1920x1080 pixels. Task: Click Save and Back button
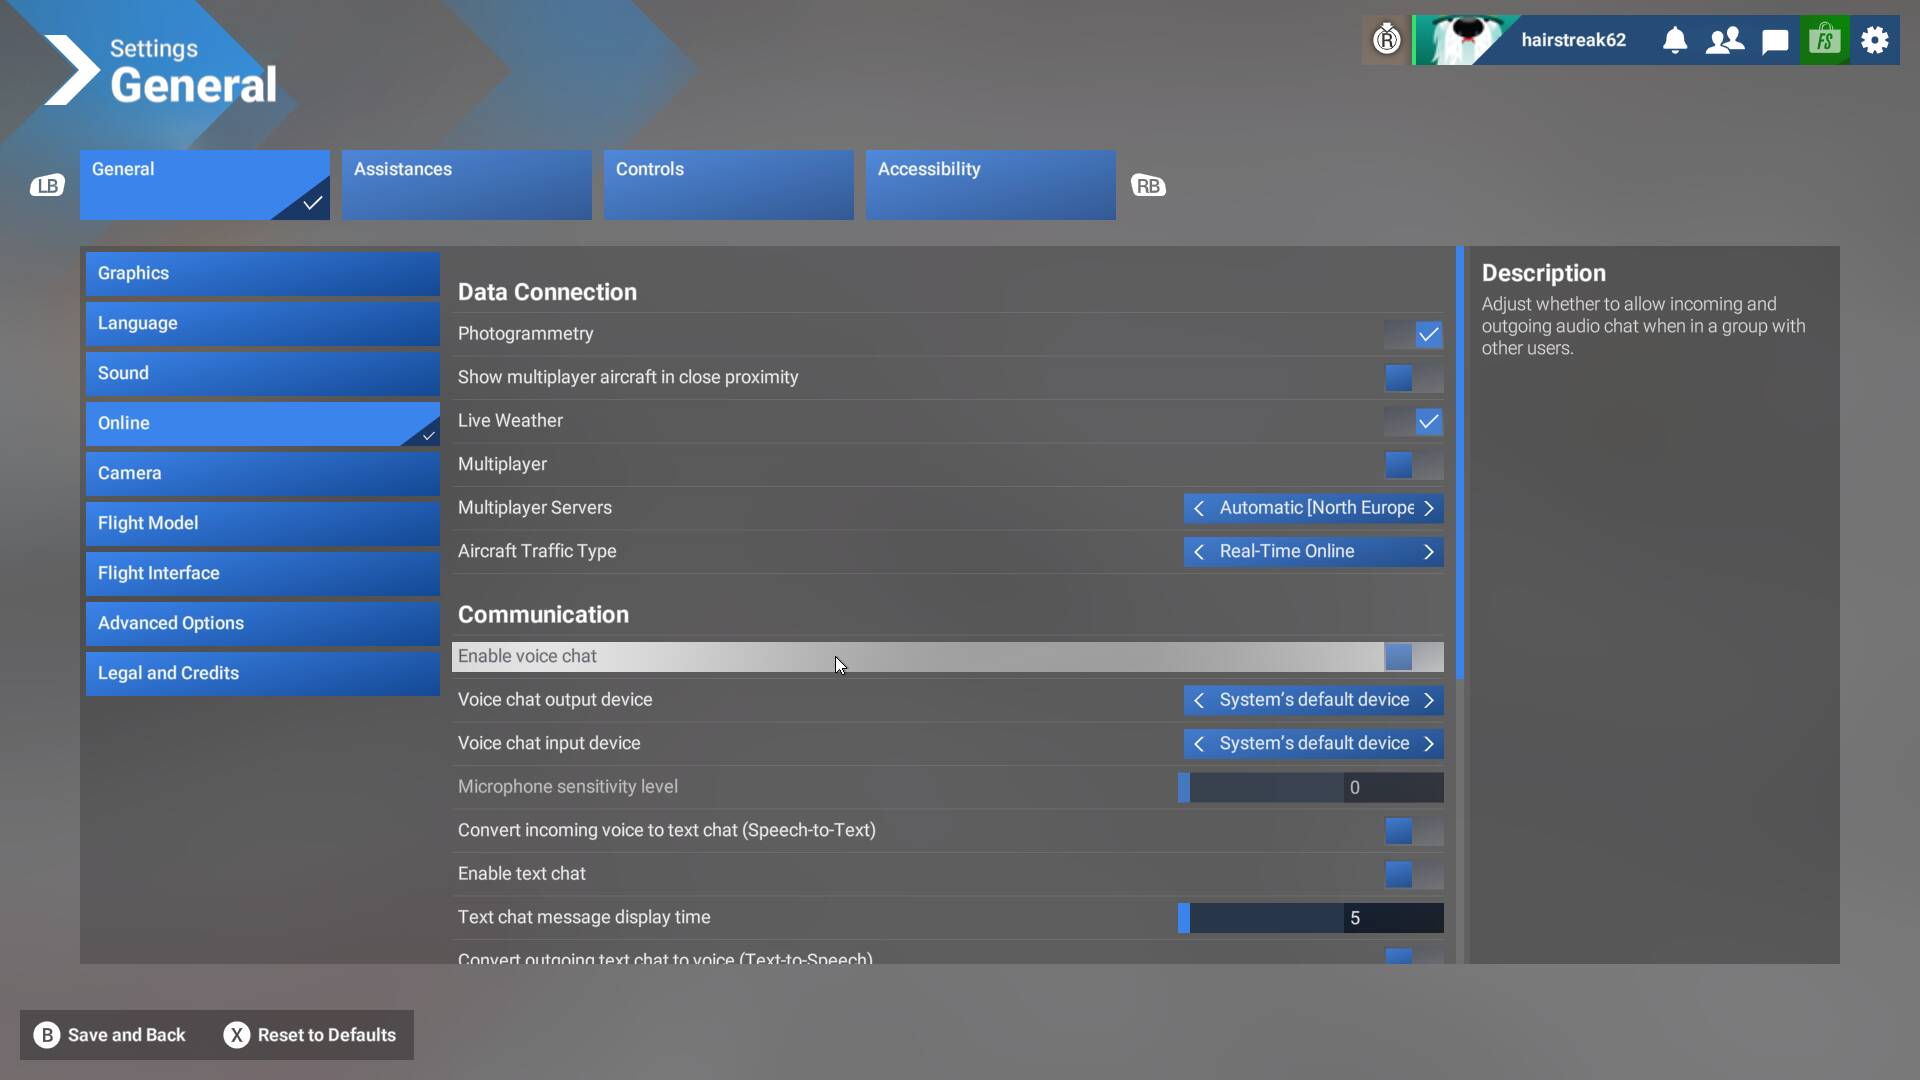pyautogui.click(x=110, y=1035)
